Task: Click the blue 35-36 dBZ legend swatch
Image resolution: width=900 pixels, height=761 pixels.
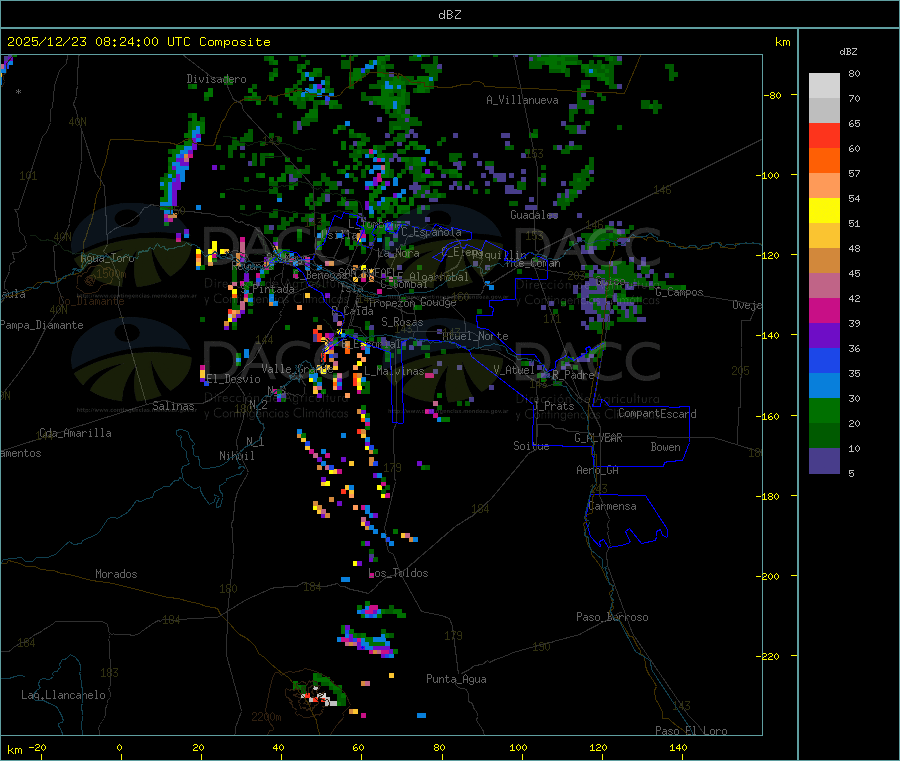Action: point(824,360)
